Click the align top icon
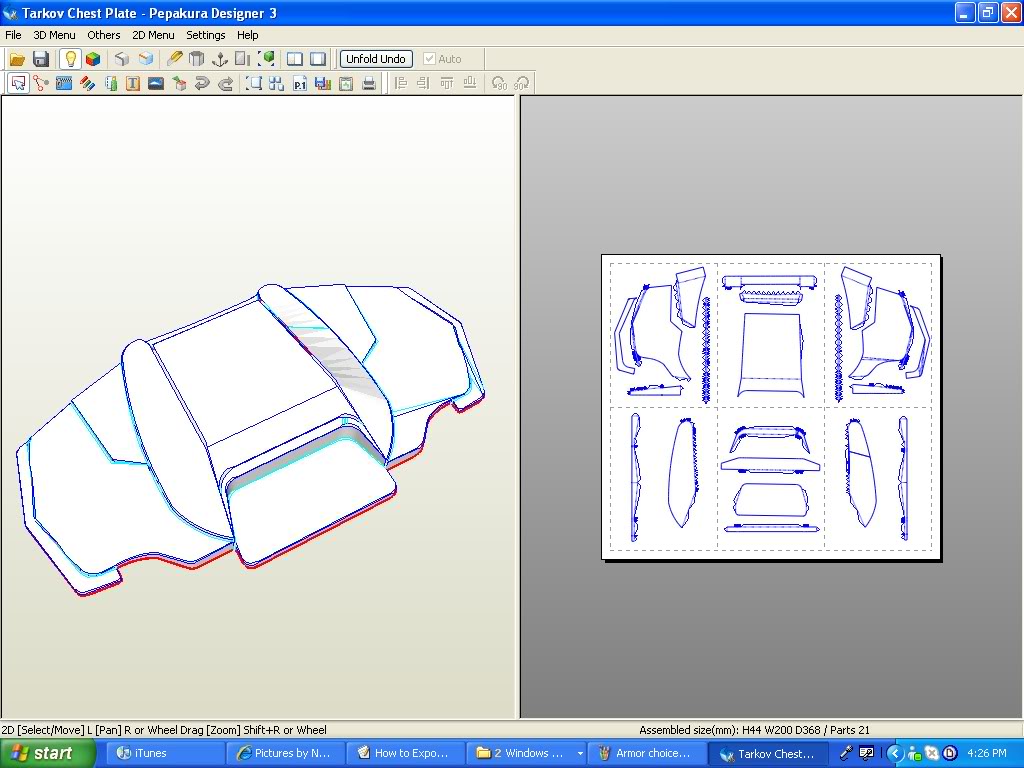Image resolution: width=1024 pixels, height=768 pixels. tap(447, 84)
